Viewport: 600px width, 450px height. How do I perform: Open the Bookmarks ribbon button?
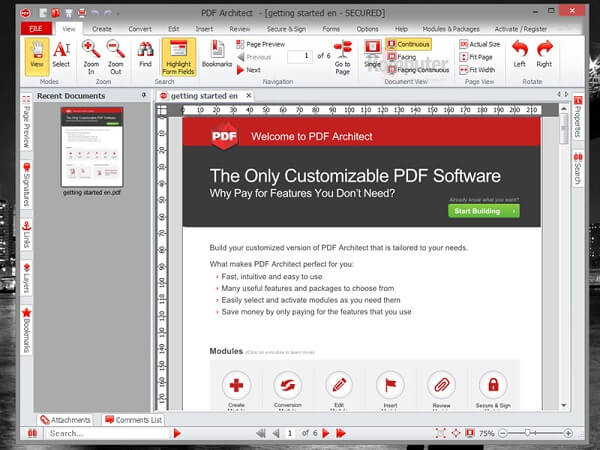pyautogui.click(x=217, y=55)
